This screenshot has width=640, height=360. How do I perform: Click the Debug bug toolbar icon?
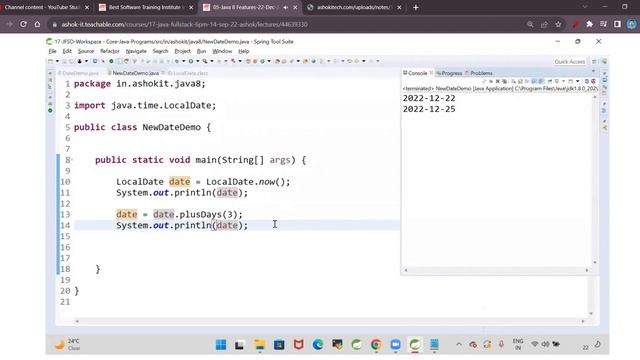point(176,61)
